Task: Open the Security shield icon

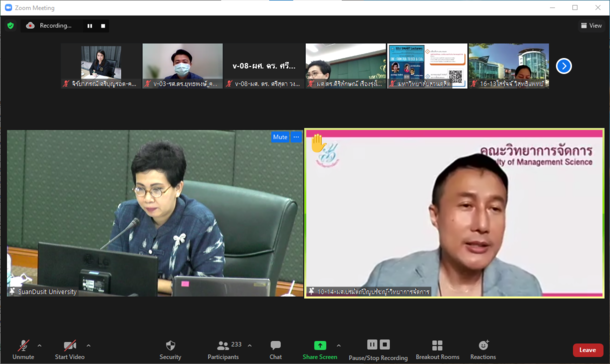Action: (170, 345)
